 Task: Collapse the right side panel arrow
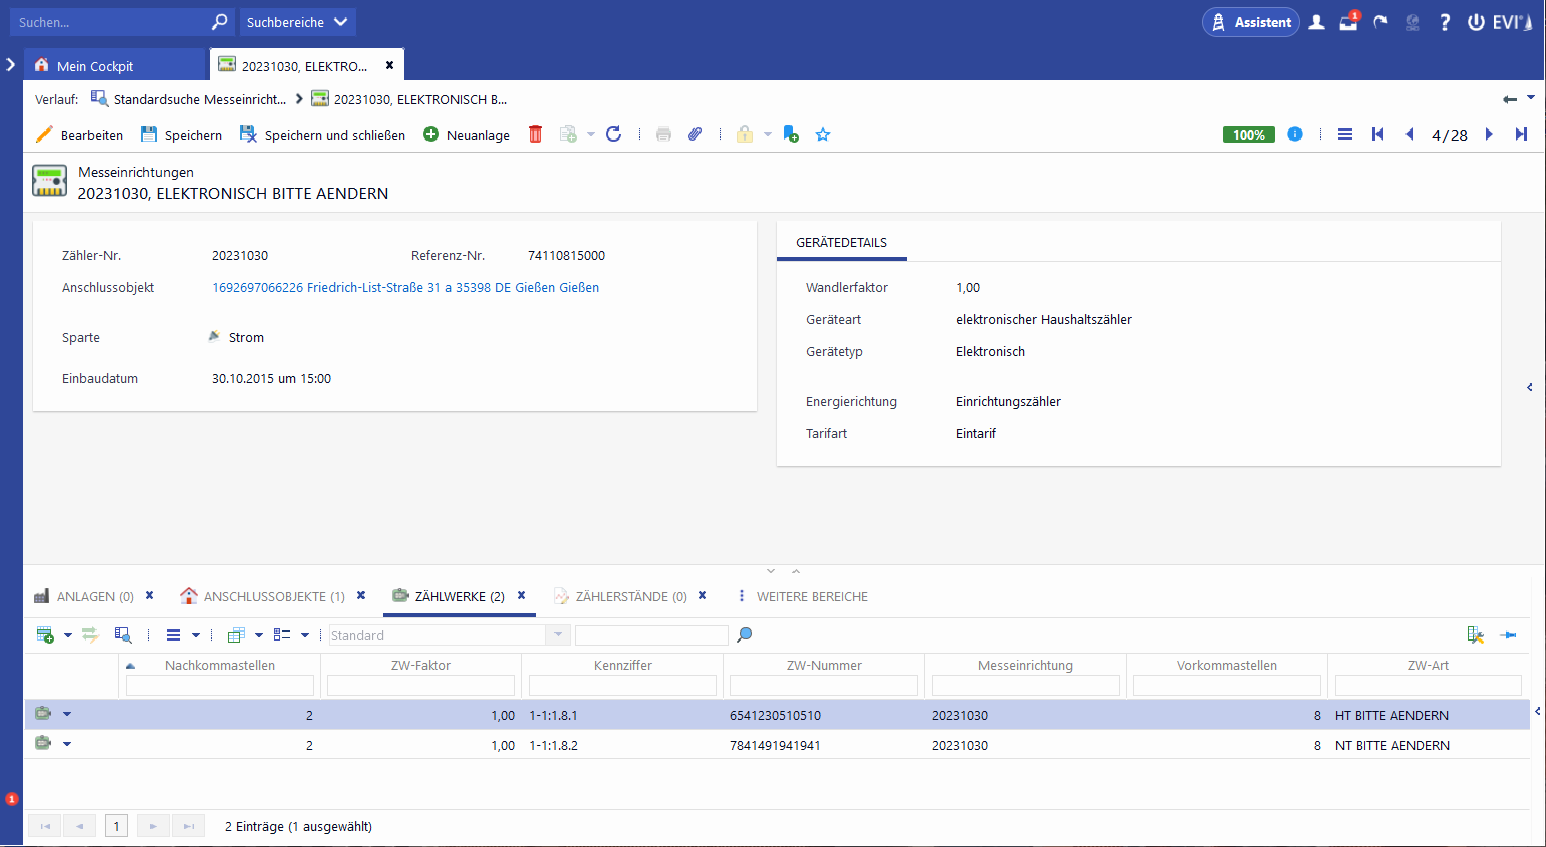1529,387
